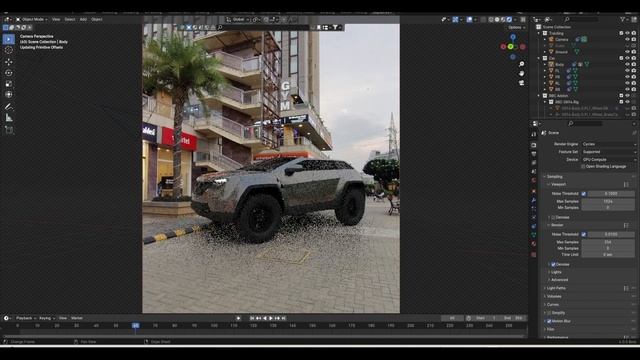Toggle Open Shading Language checkbox
Viewport: 640px width, 360px height.
(x=583, y=167)
